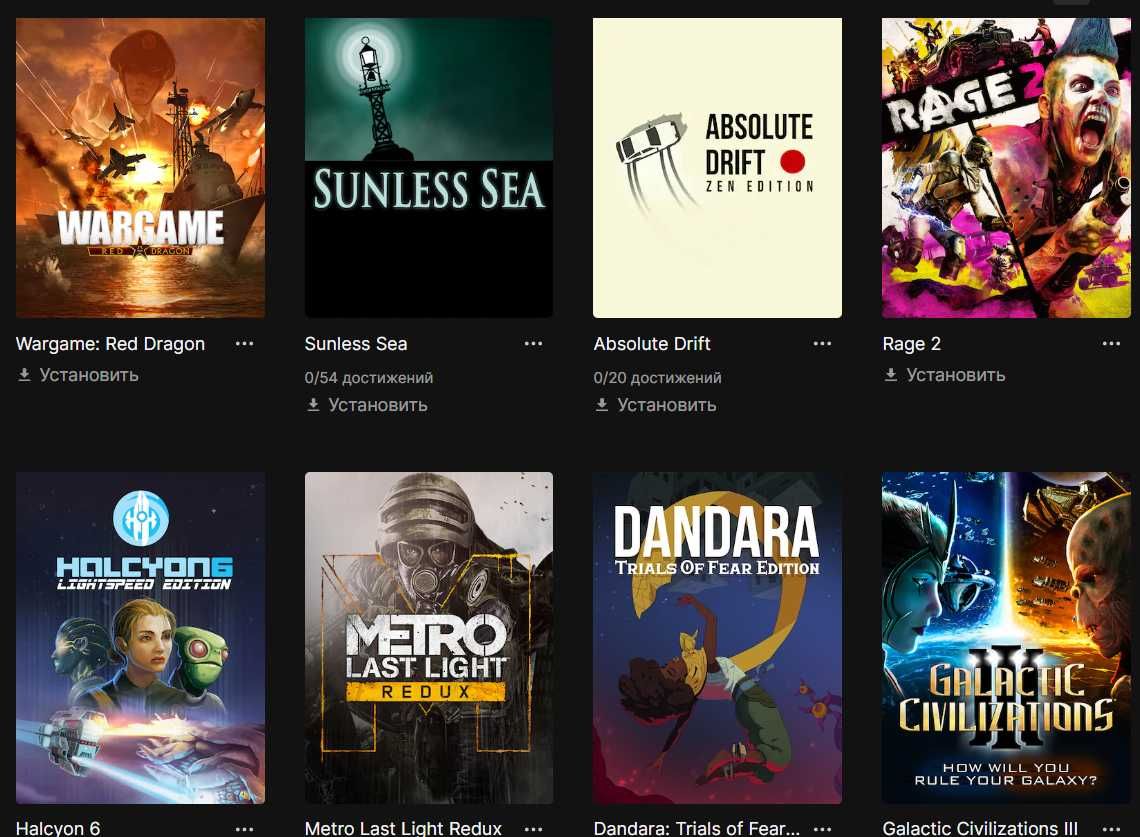Click the Rage 2 title text
Viewport: 1140px width, 837px height.
(912, 344)
